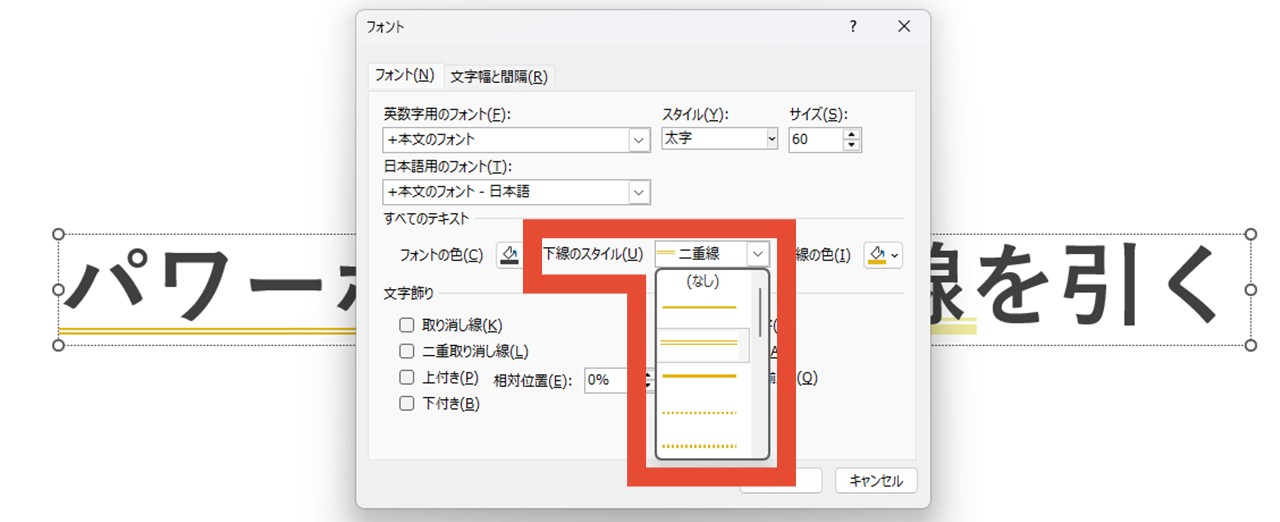The image size is (1280, 522).
Task: Choose the double line underline option
Action: point(699,342)
